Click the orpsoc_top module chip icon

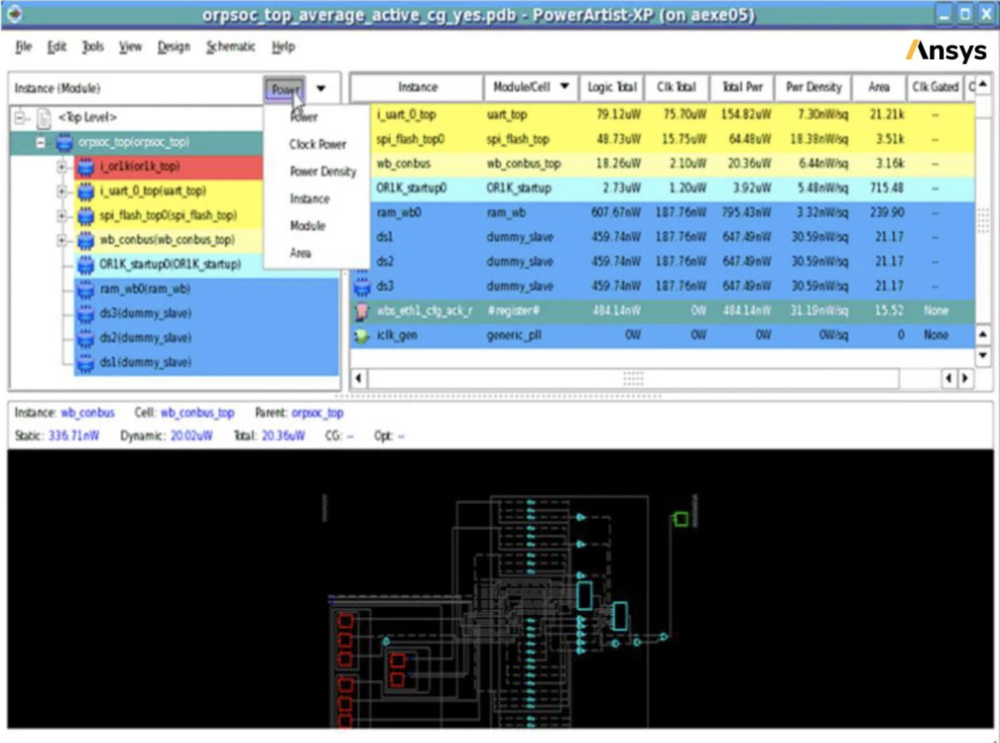(x=65, y=142)
